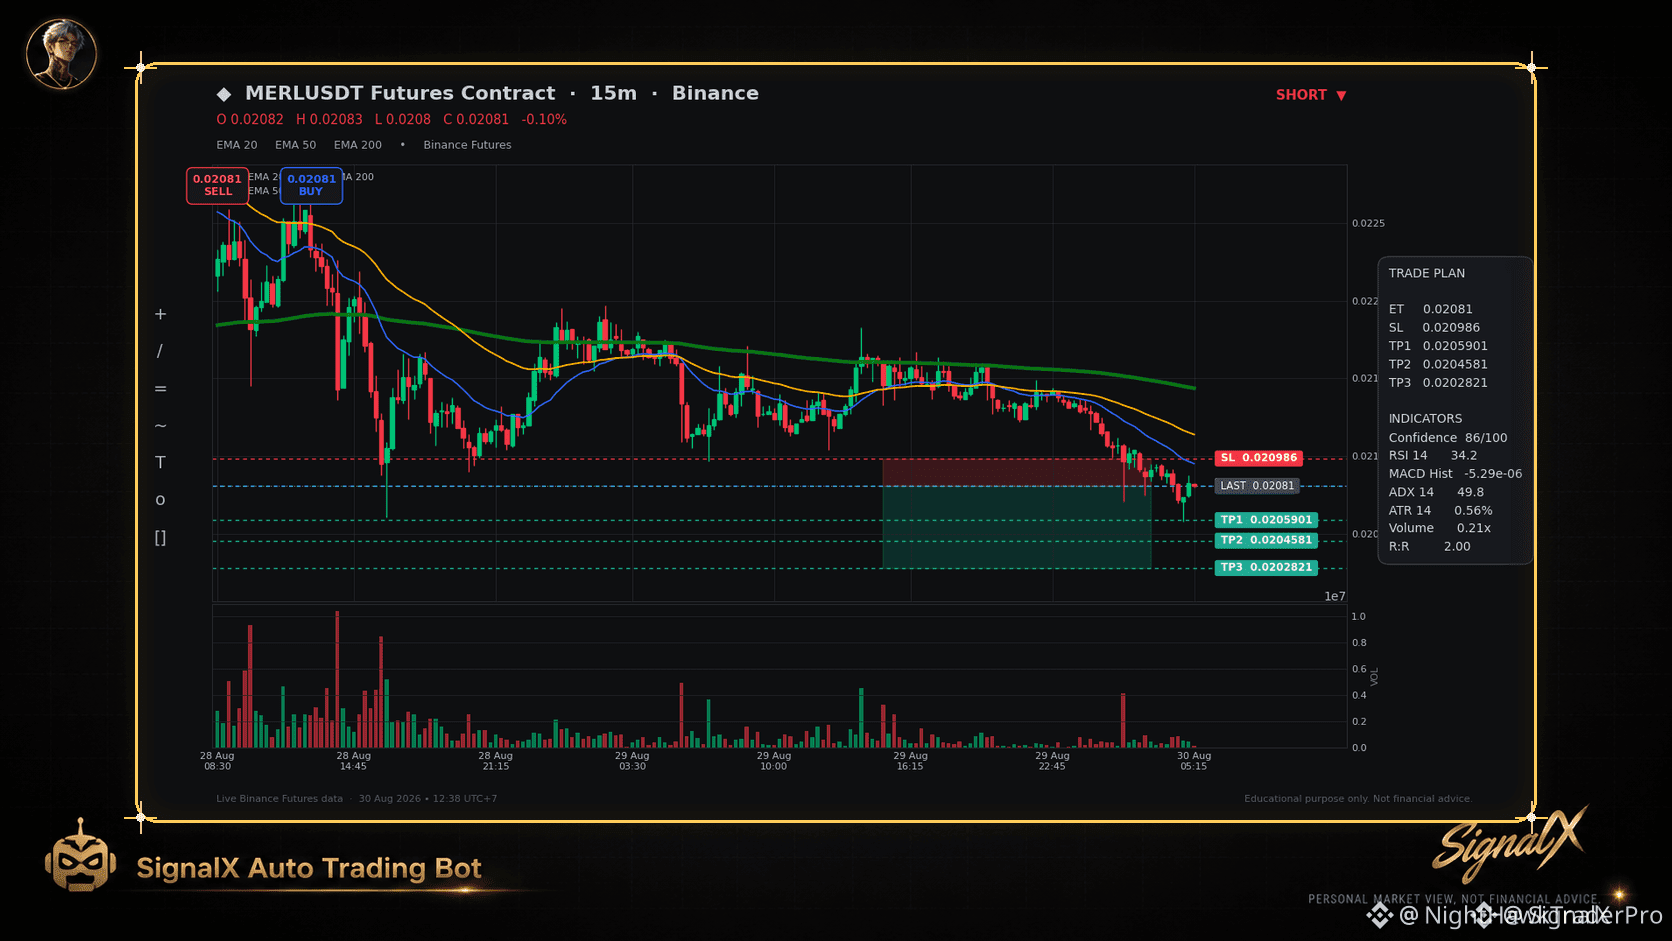
Task: Click the TP2 0.0204581 chart price tag
Action: coord(1266,540)
